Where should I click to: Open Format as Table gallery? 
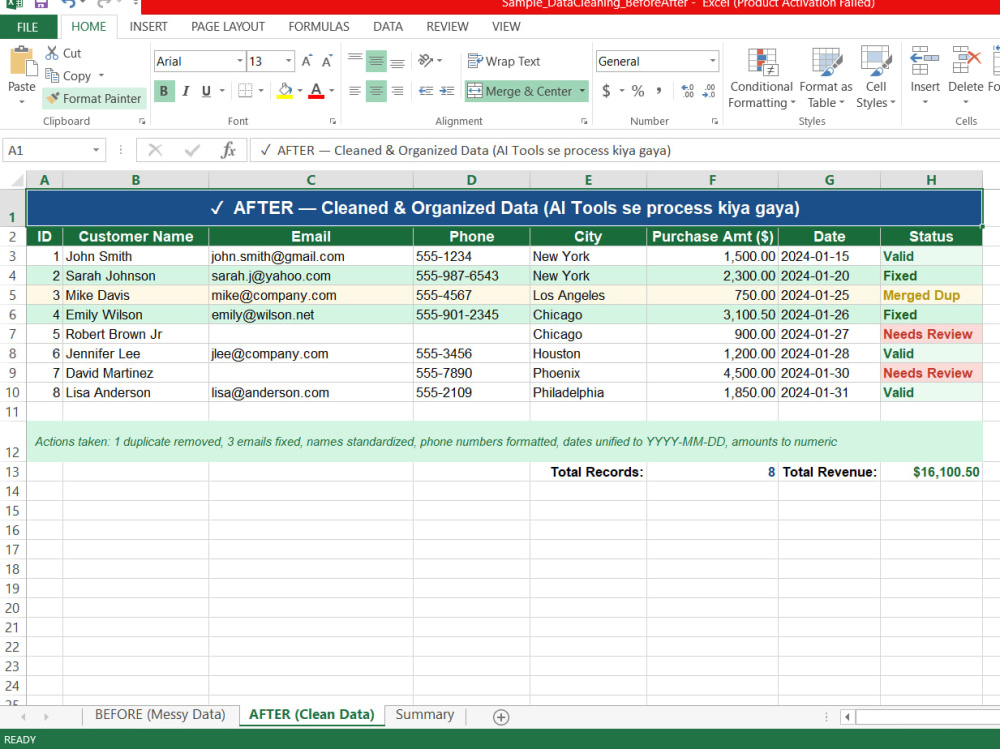coord(826,78)
